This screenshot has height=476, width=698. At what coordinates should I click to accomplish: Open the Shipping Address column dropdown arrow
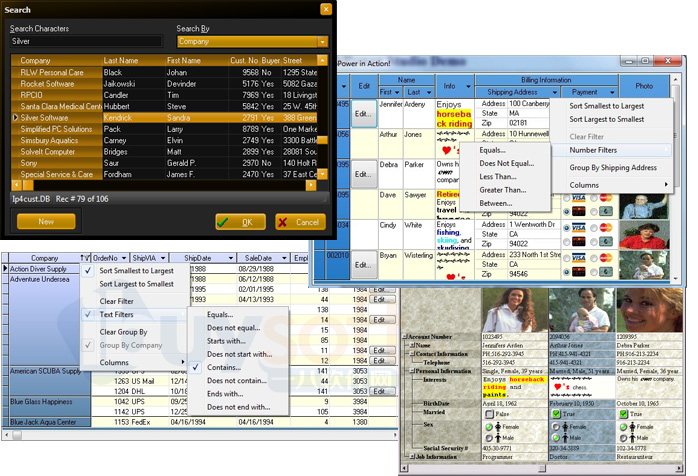tap(555, 92)
